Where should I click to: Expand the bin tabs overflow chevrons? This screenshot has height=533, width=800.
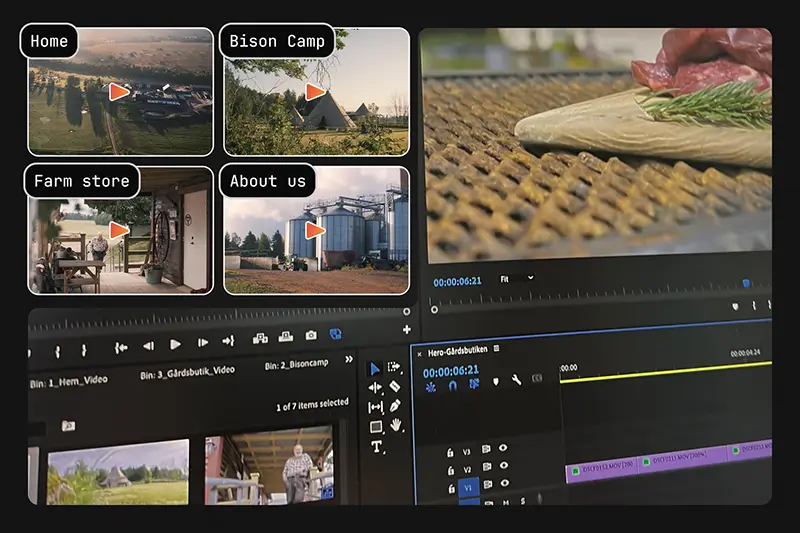click(x=349, y=359)
